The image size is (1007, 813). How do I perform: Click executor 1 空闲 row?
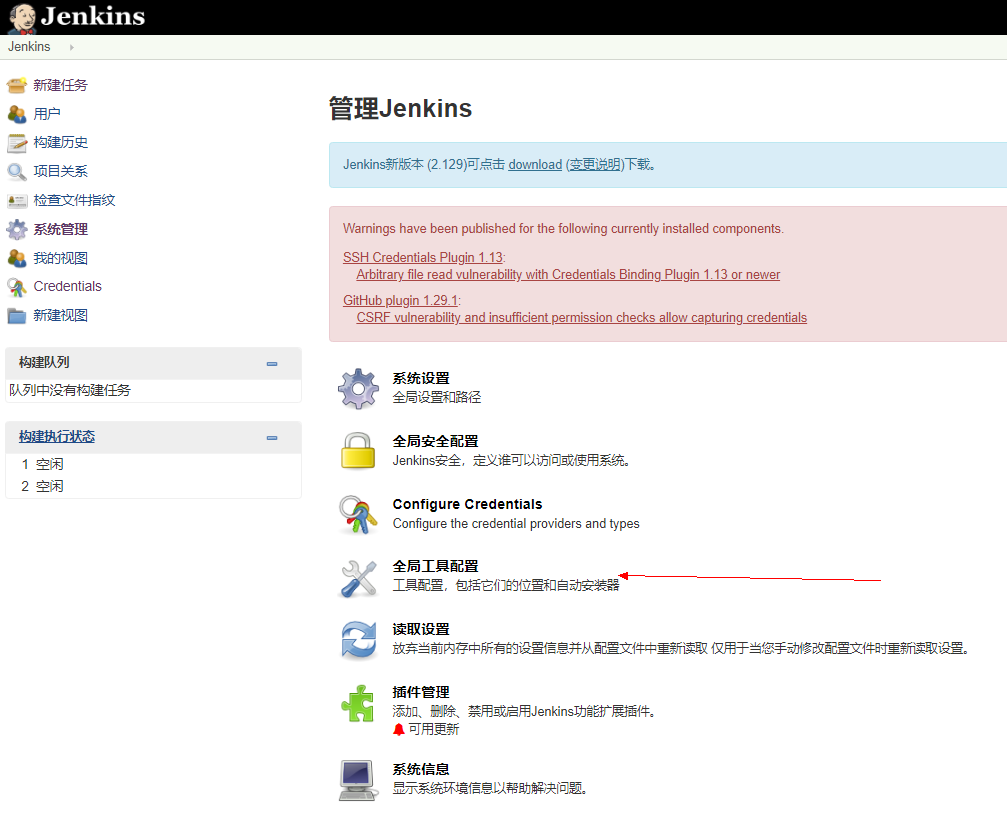click(x=153, y=464)
